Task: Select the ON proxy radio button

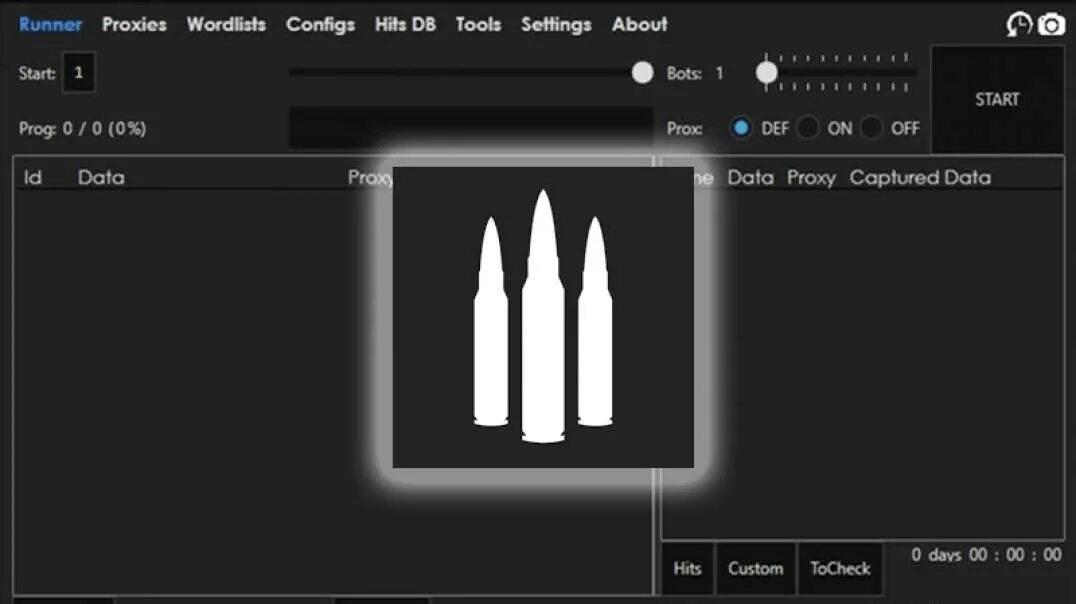Action: 808,128
